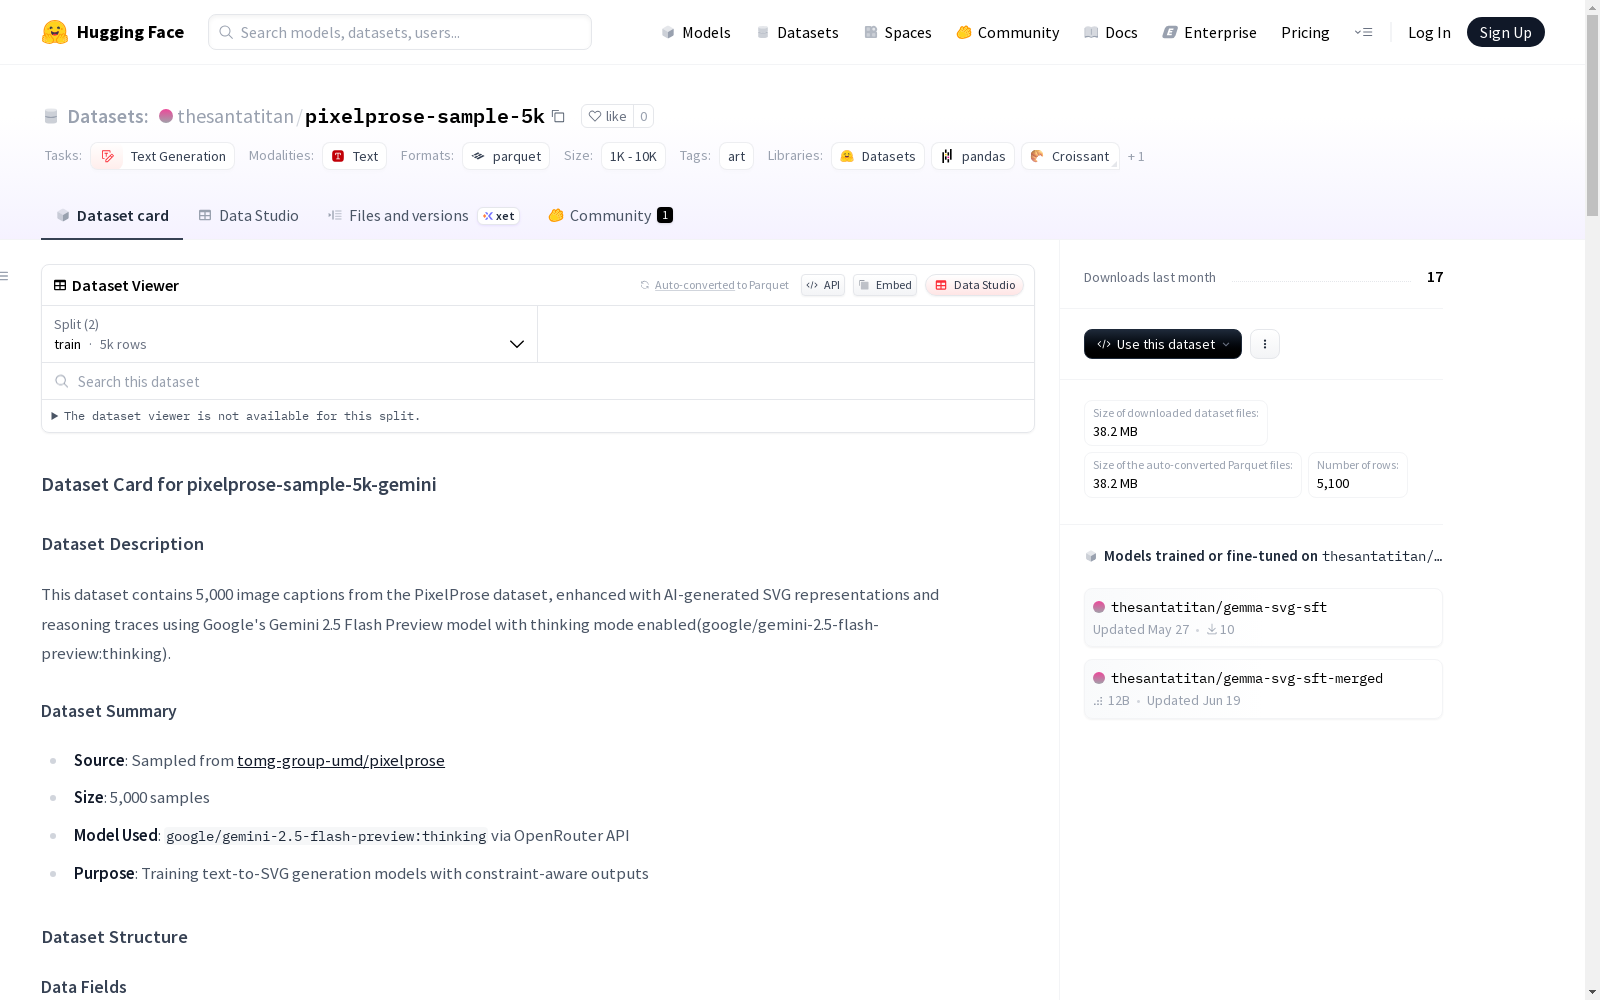Click the Dataset Viewer heading

125,286
